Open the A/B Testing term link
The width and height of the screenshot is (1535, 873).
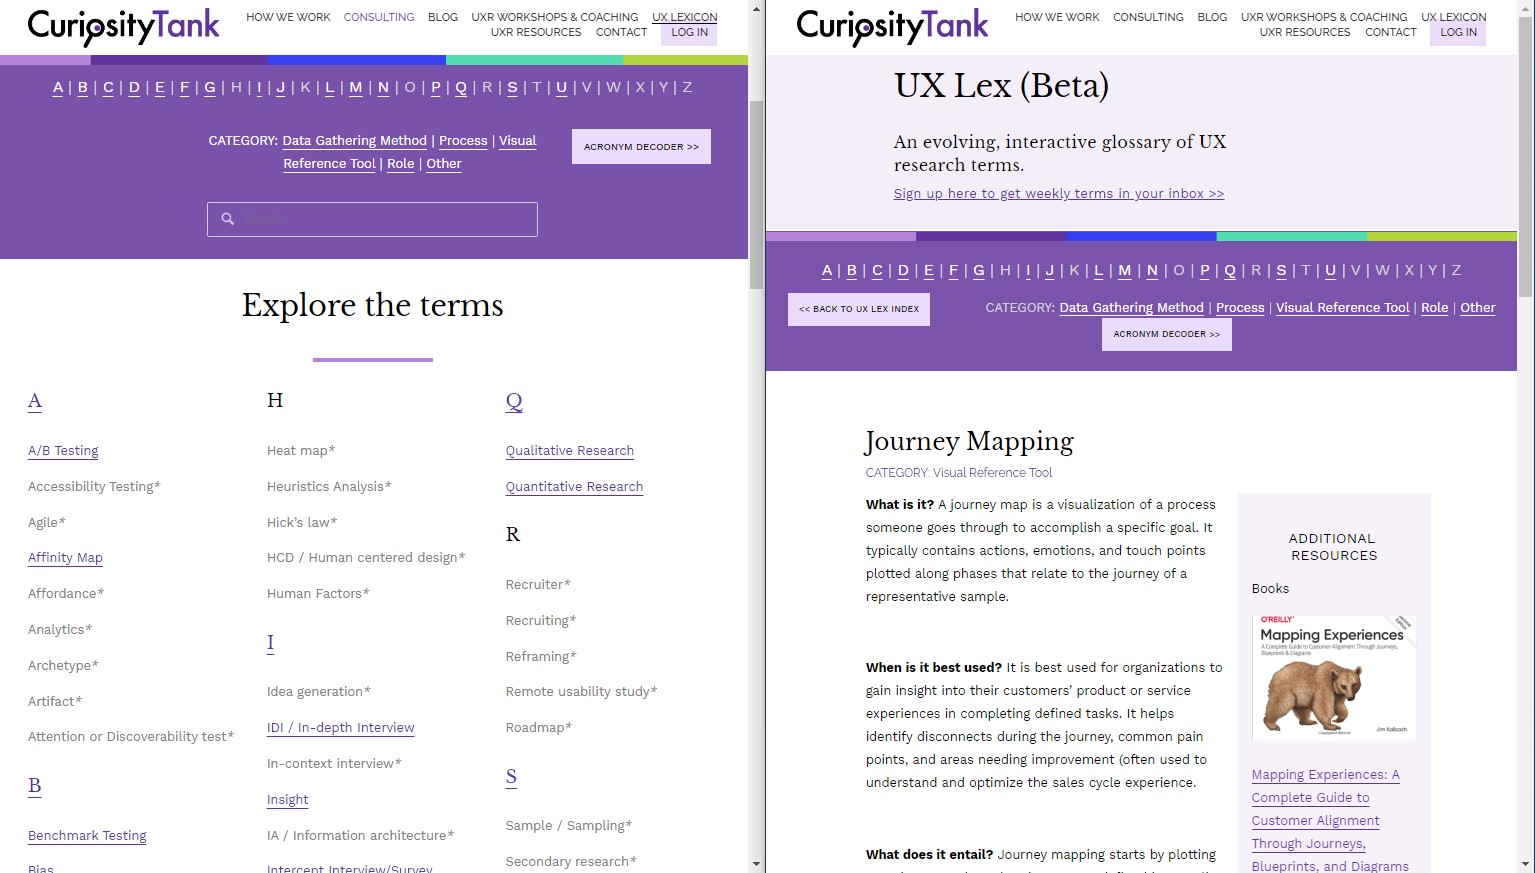pos(63,451)
